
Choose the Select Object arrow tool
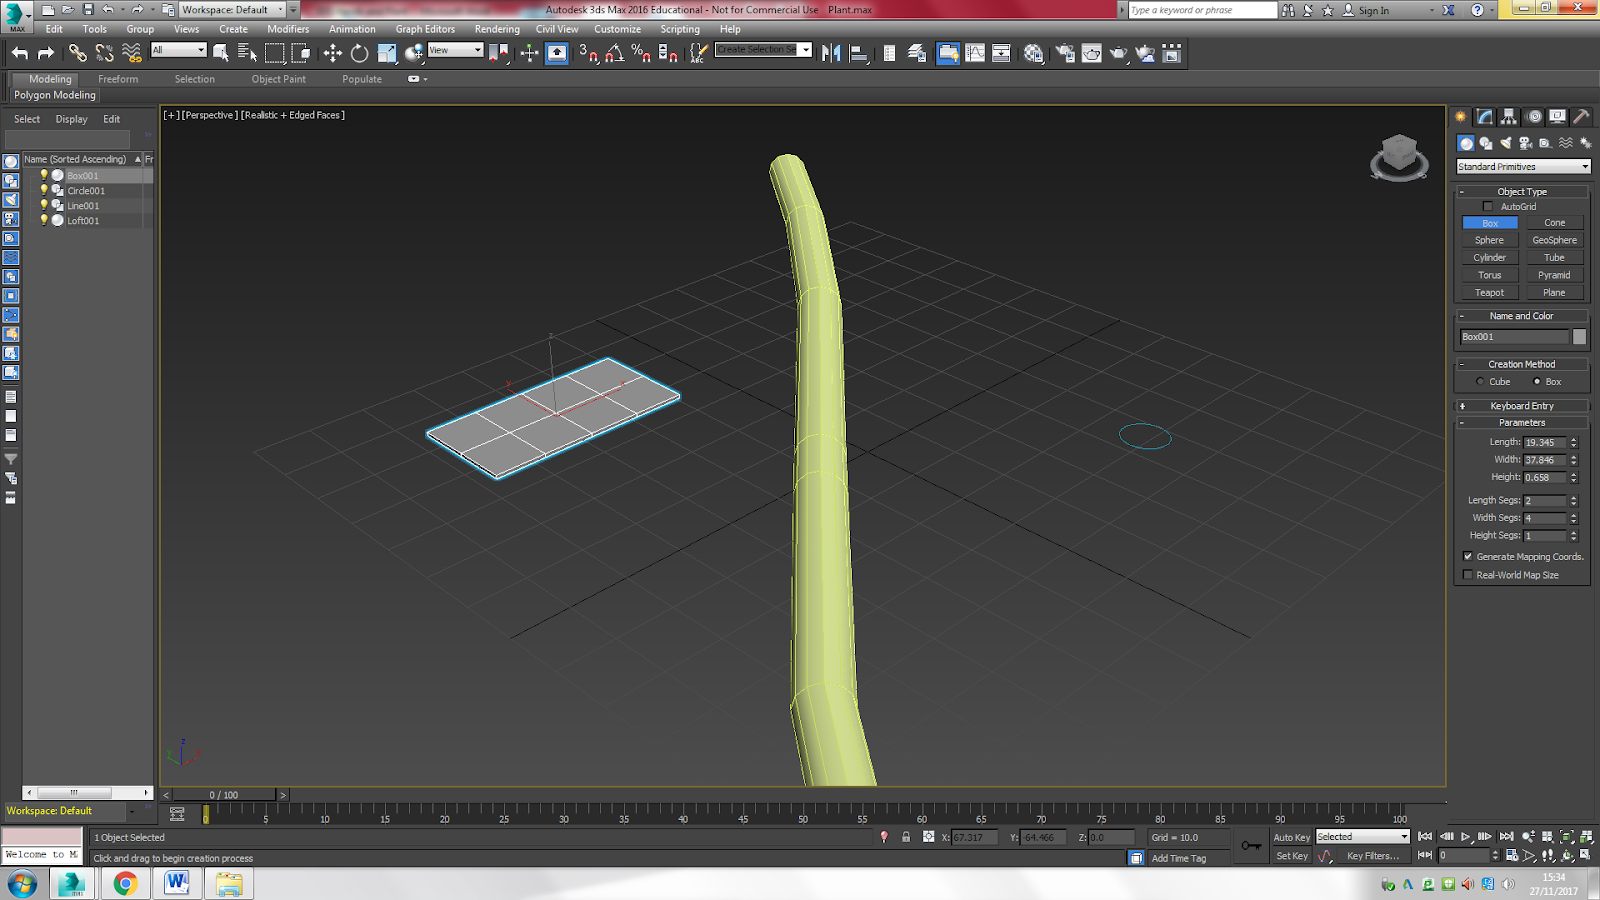[x=221, y=53]
